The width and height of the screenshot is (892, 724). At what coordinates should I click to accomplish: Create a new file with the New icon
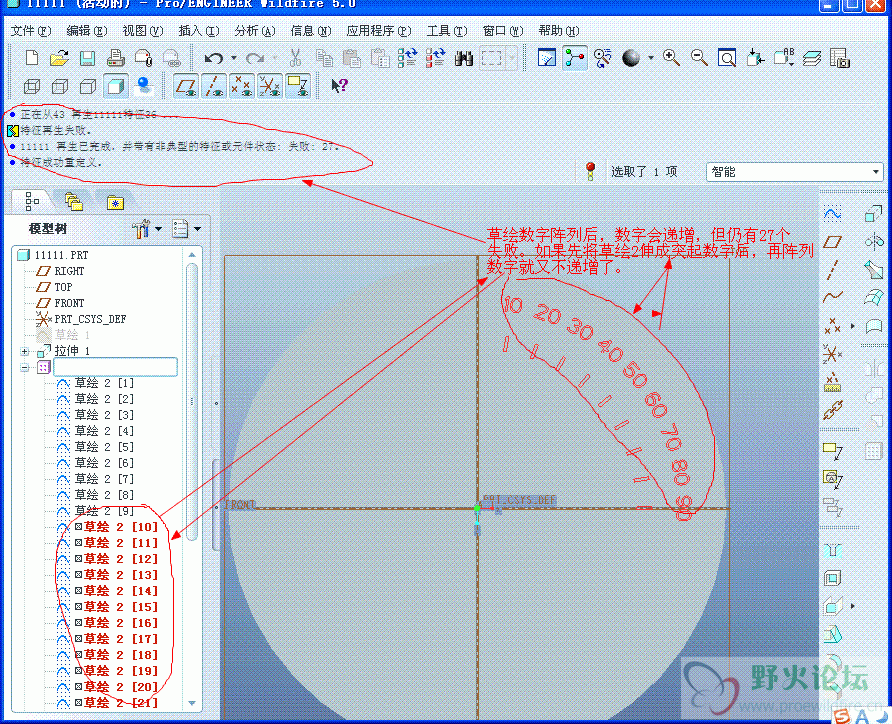(x=32, y=57)
